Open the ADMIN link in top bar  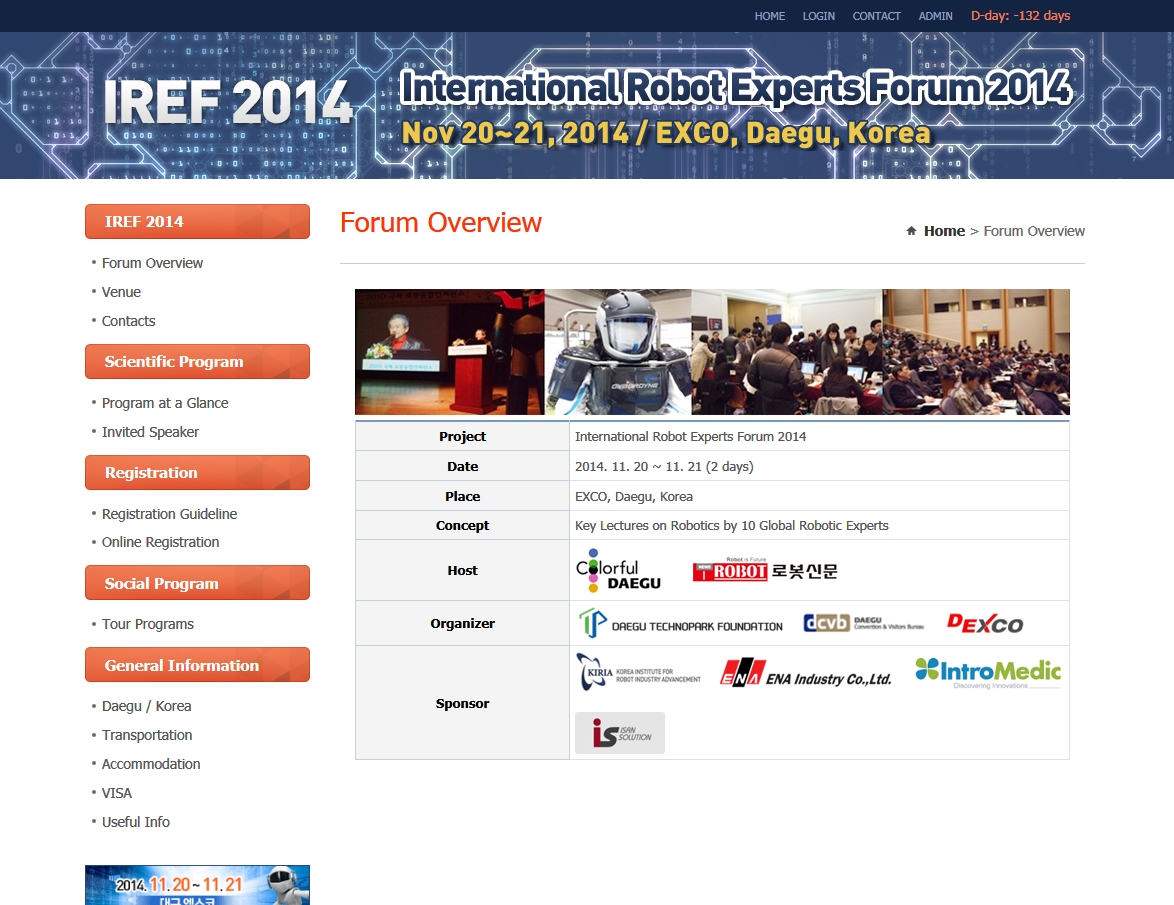935,16
